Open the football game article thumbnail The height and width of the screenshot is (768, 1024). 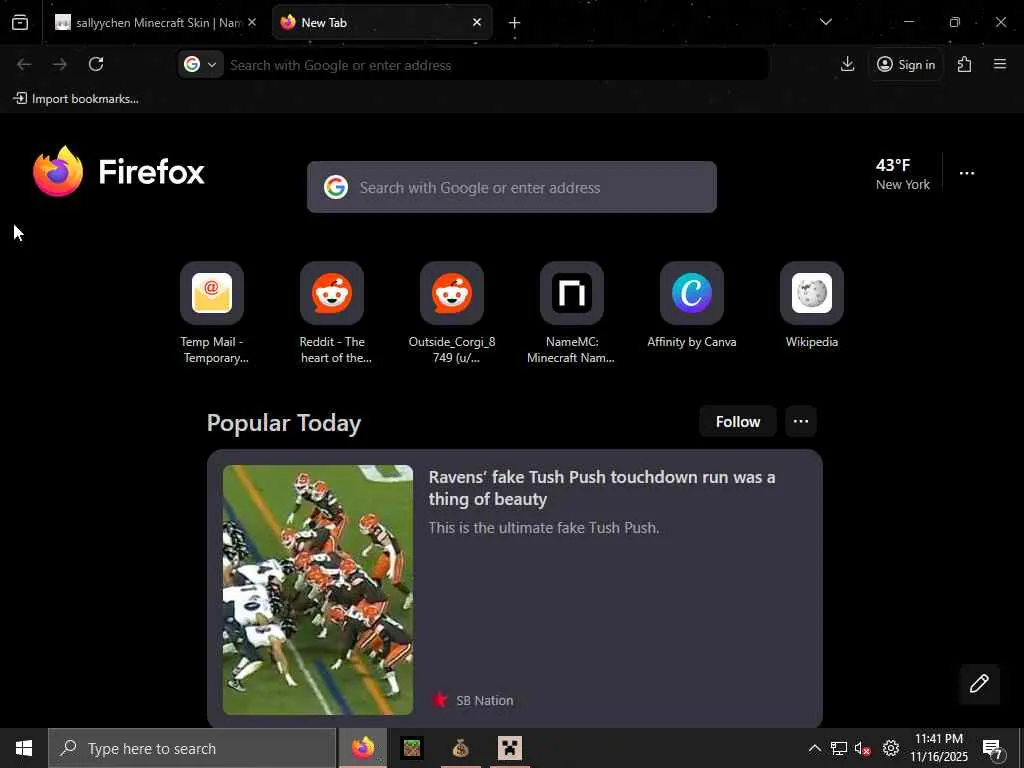(x=317, y=590)
